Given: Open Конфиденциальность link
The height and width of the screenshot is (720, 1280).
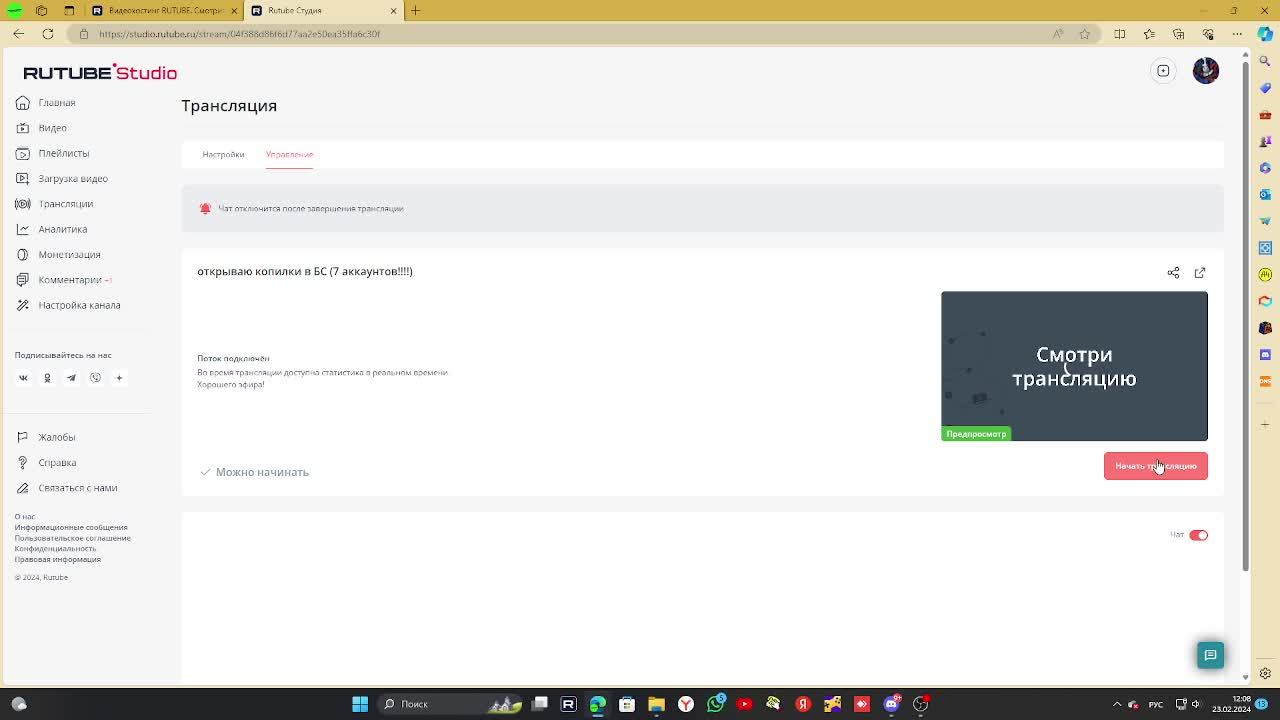Looking at the screenshot, I should 55,549.
